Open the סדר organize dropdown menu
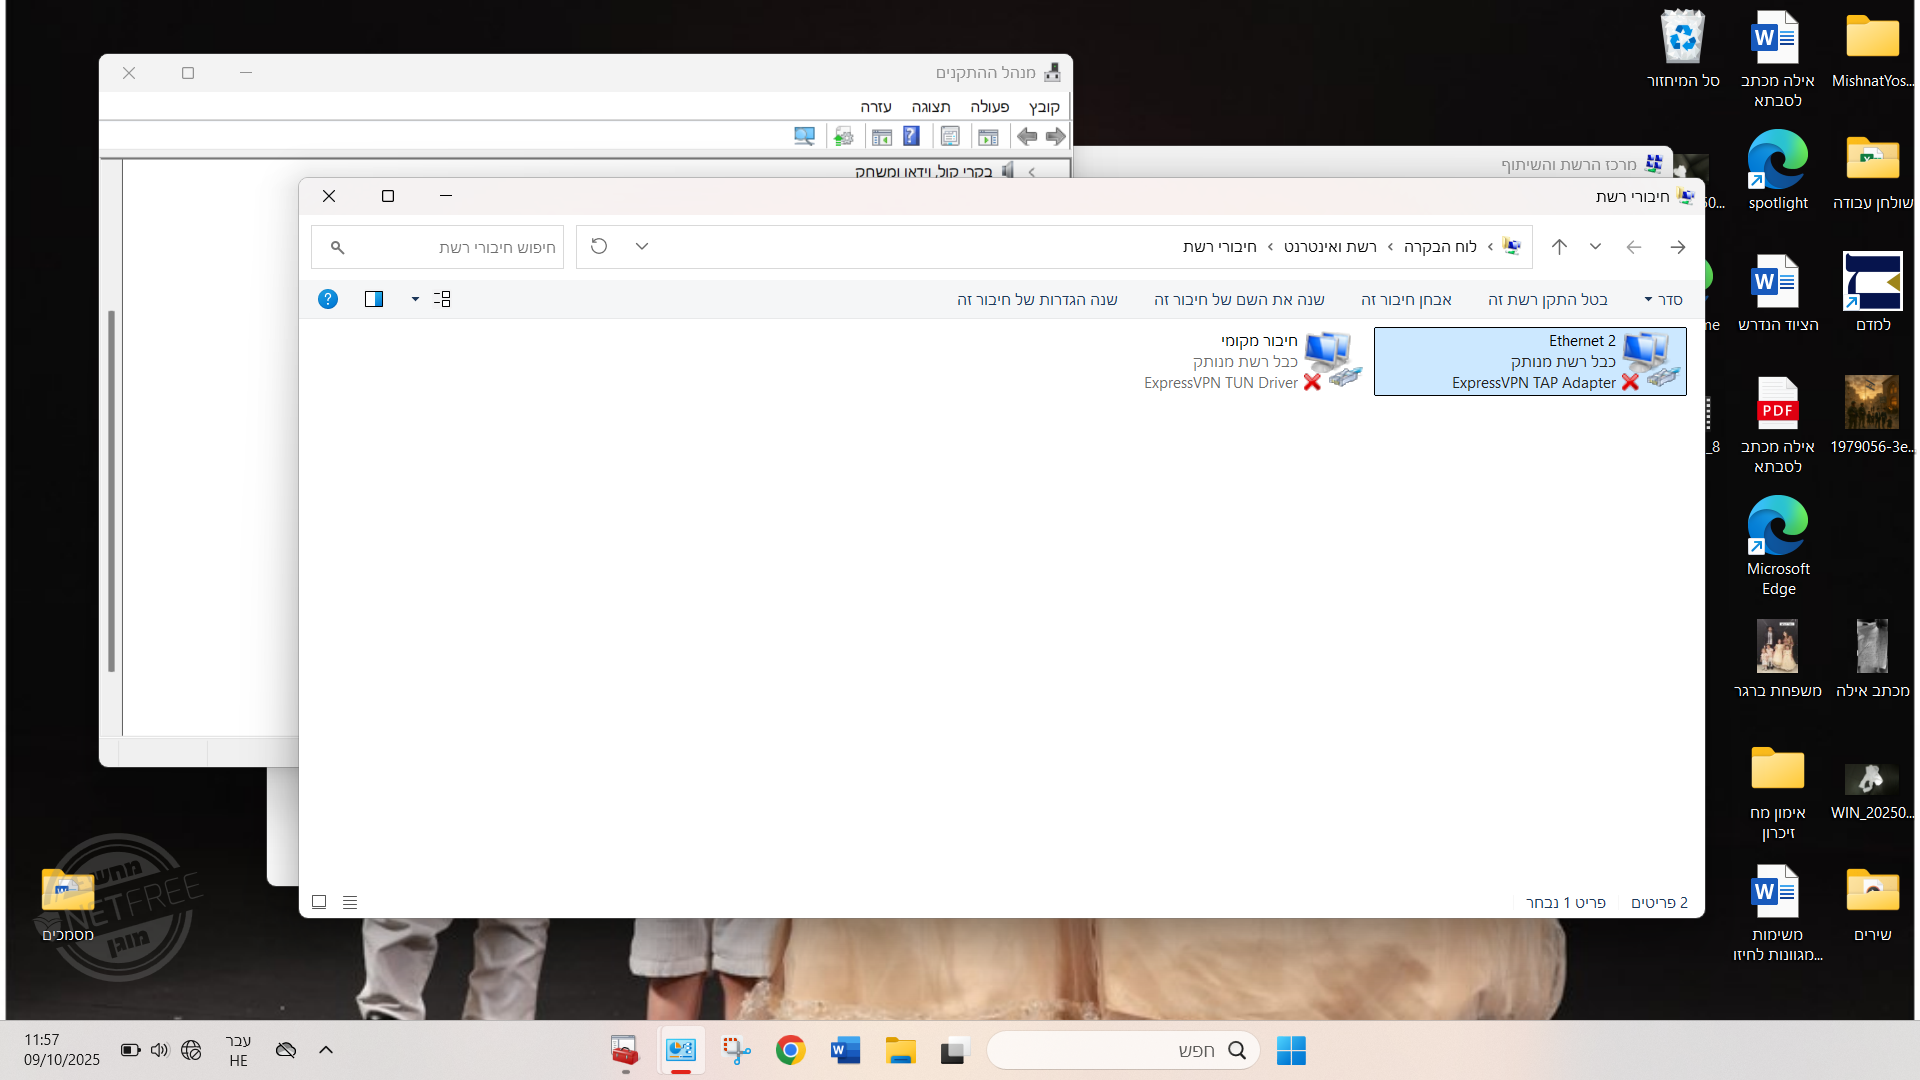This screenshot has height=1080, width=1920. click(x=1663, y=299)
